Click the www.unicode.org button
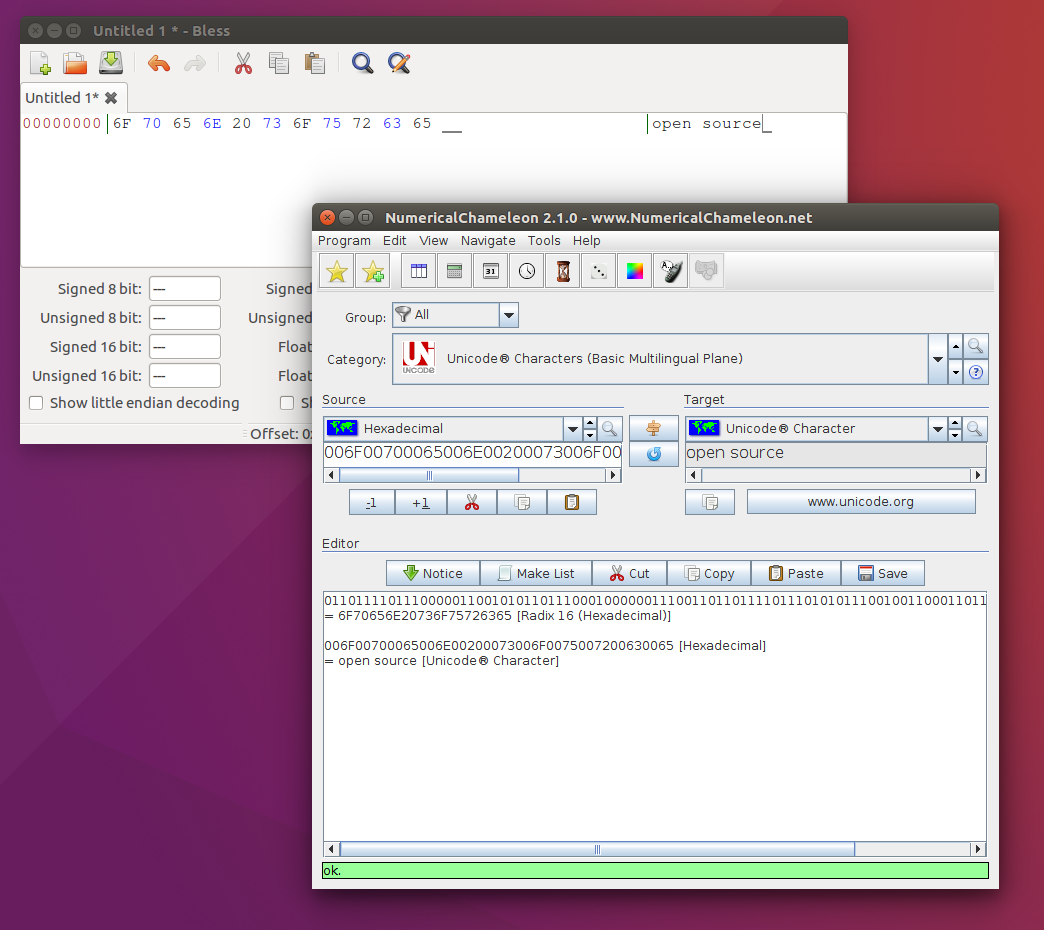1044x930 pixels. click(x=861, y=502)
